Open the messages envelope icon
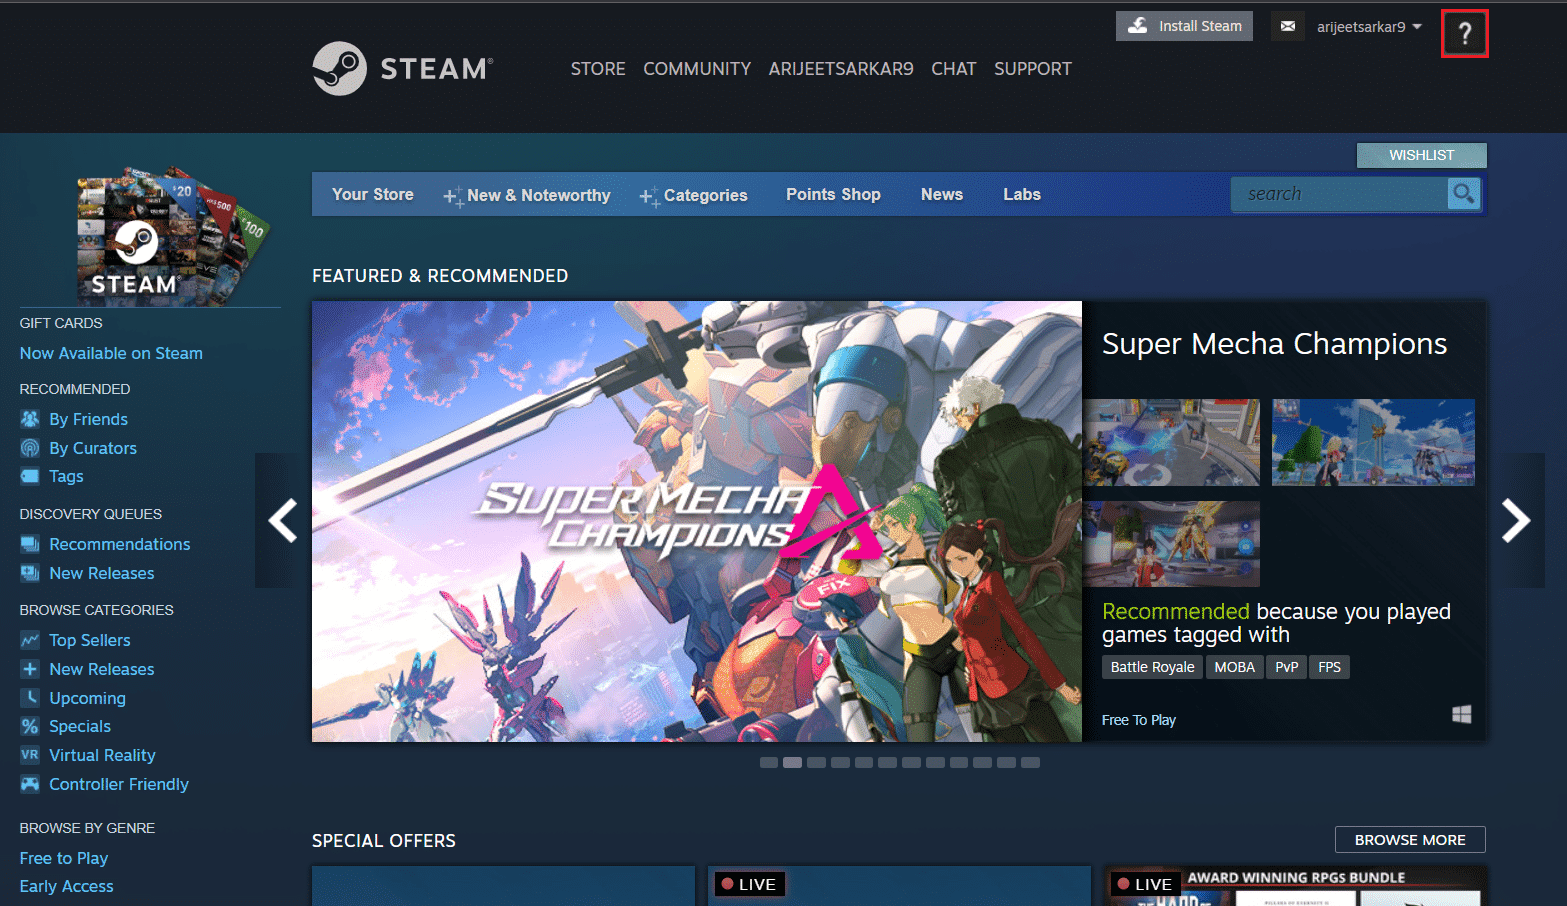Viewport: 1567px width, 906px height. [1287, 26]
